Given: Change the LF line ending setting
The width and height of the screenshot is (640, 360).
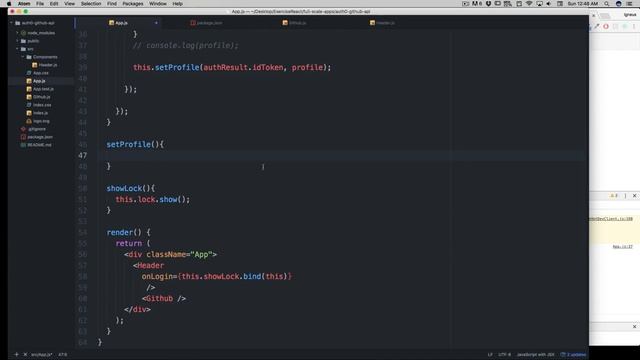Looking at the screenshot, I should pyautogui.click(x=490, y=355).
